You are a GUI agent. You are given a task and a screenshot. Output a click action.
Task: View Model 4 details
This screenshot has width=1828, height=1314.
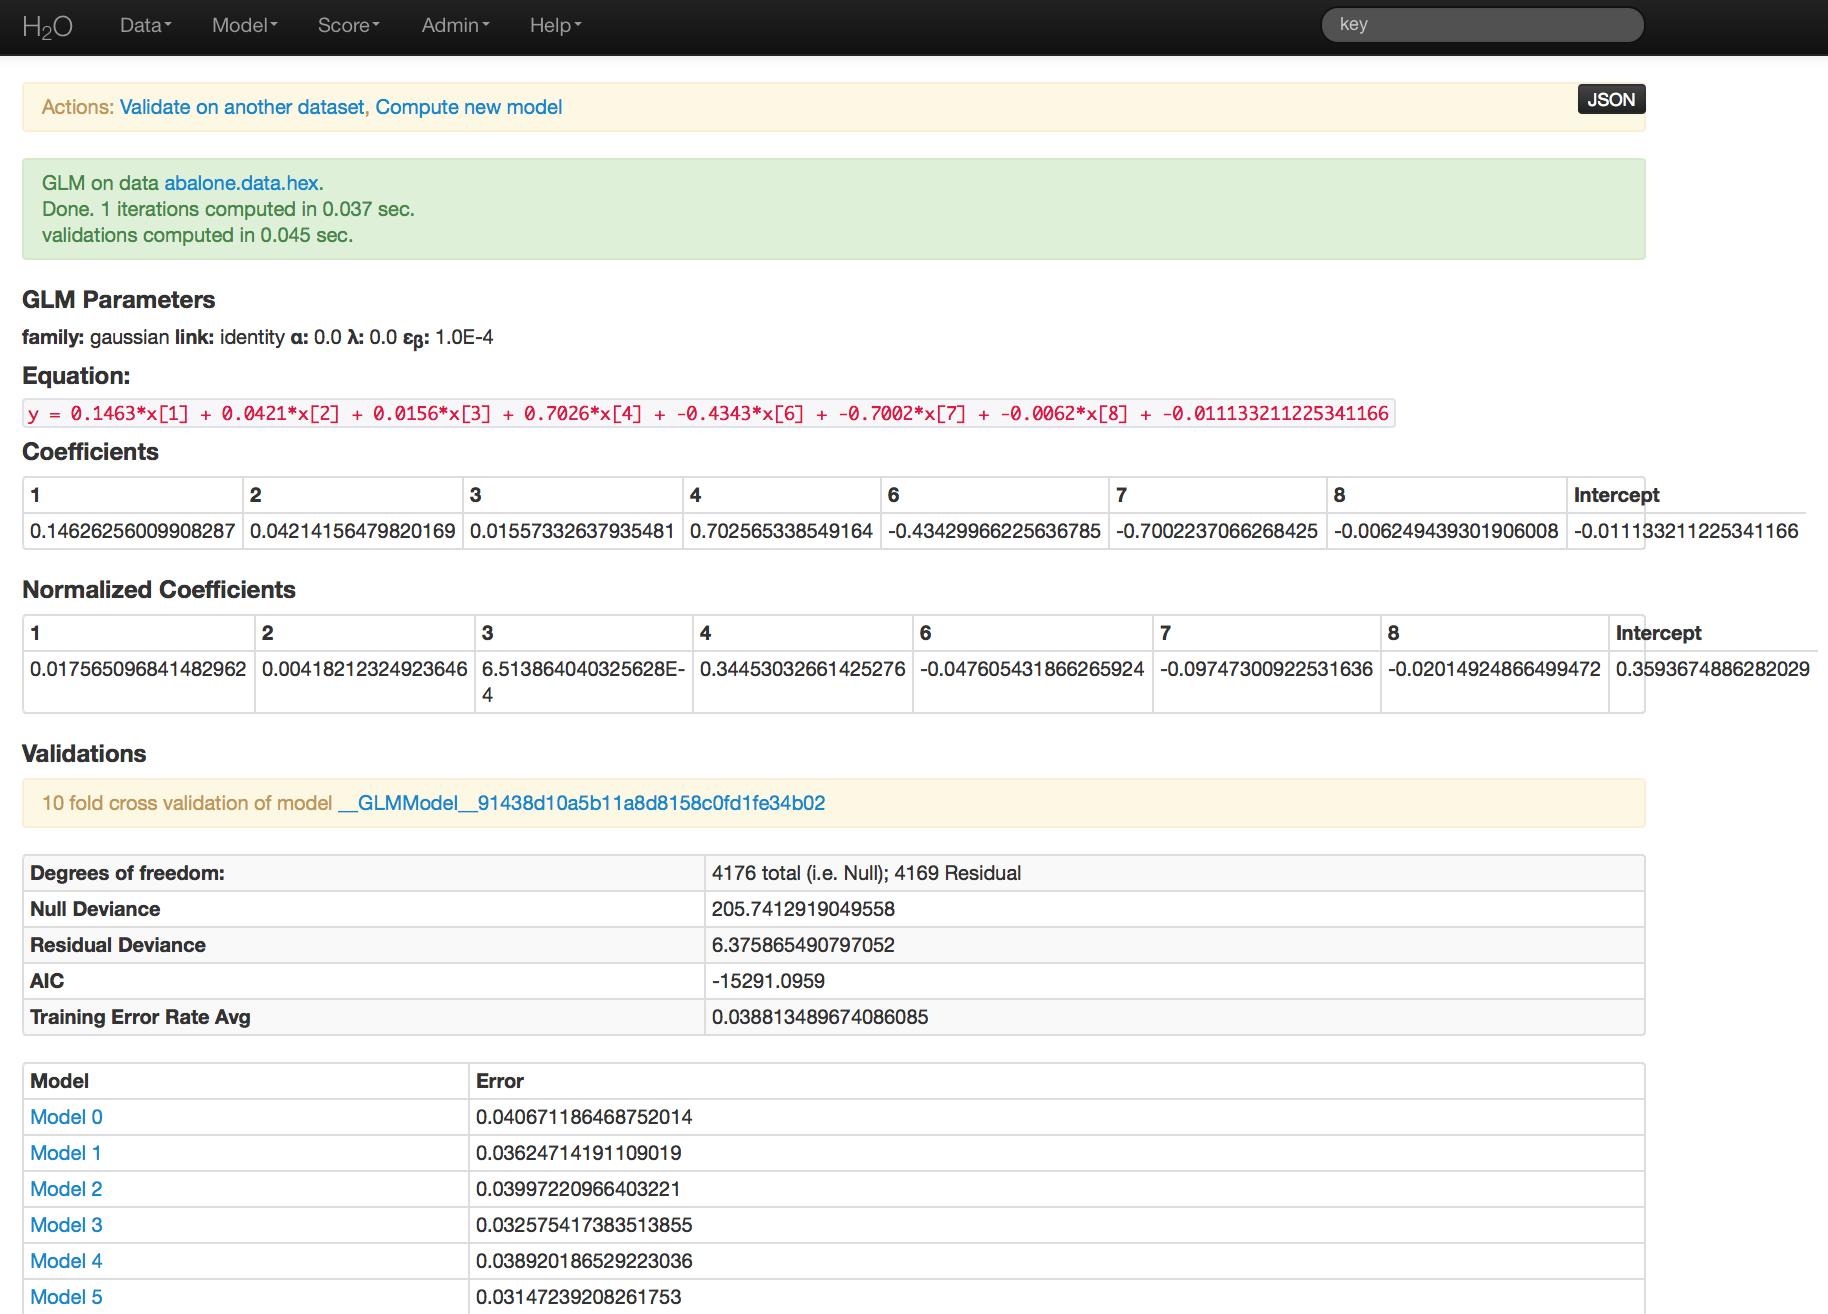(66, 1261)
